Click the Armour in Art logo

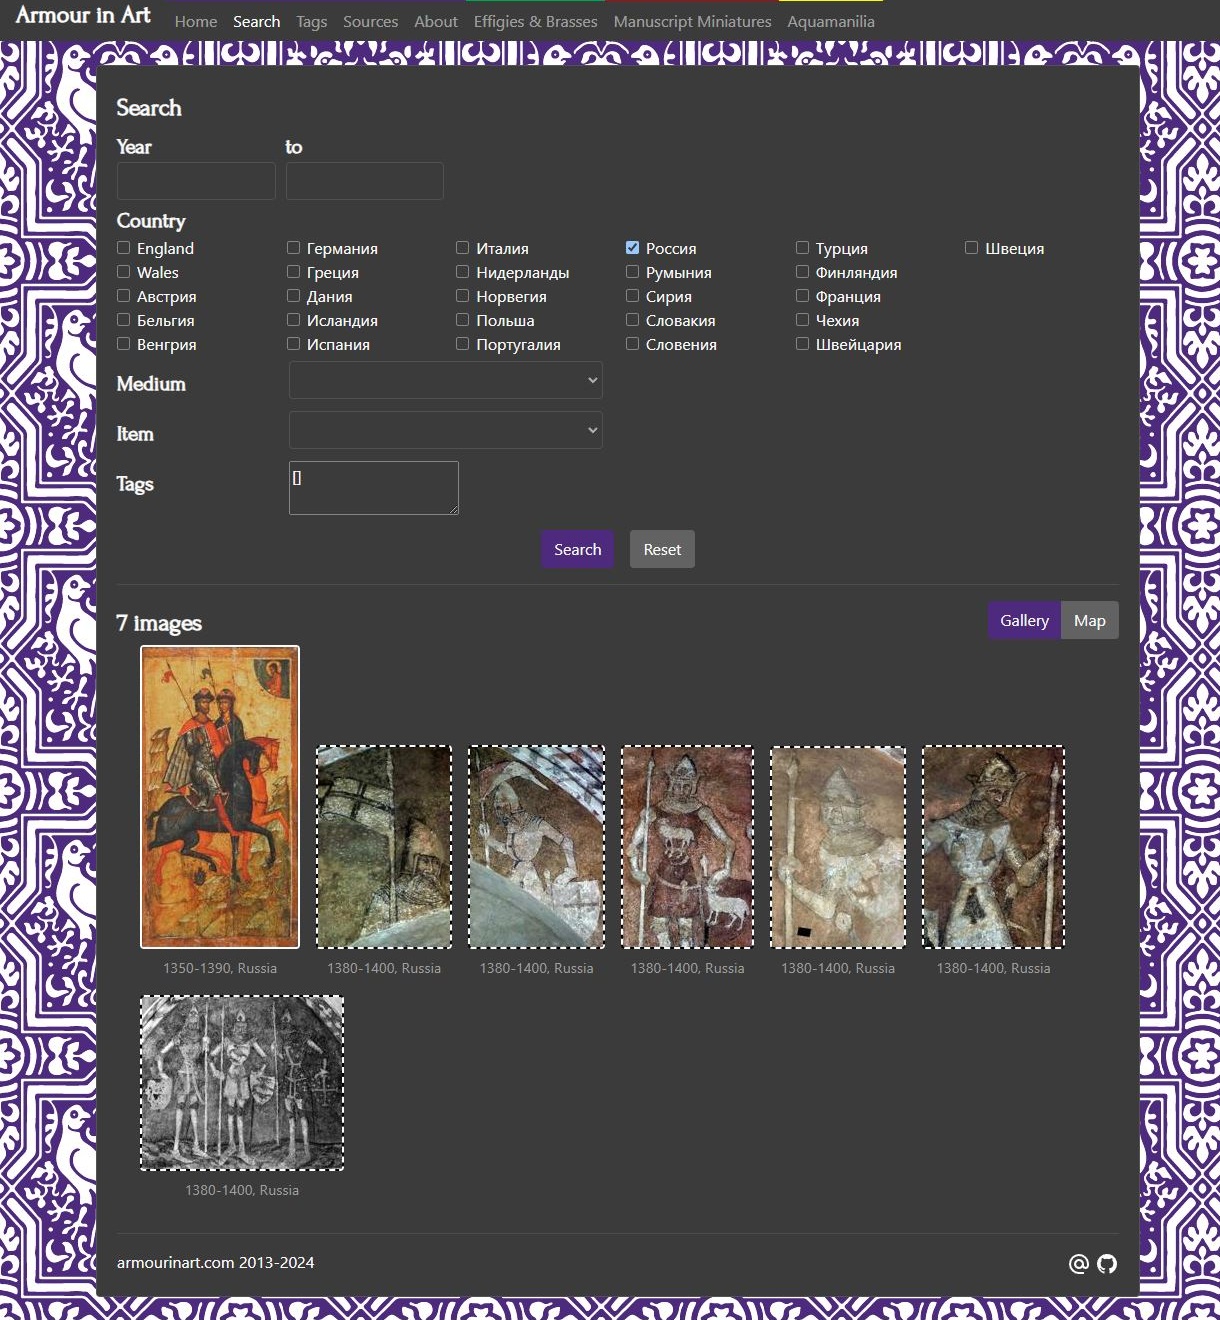point(83,15)
